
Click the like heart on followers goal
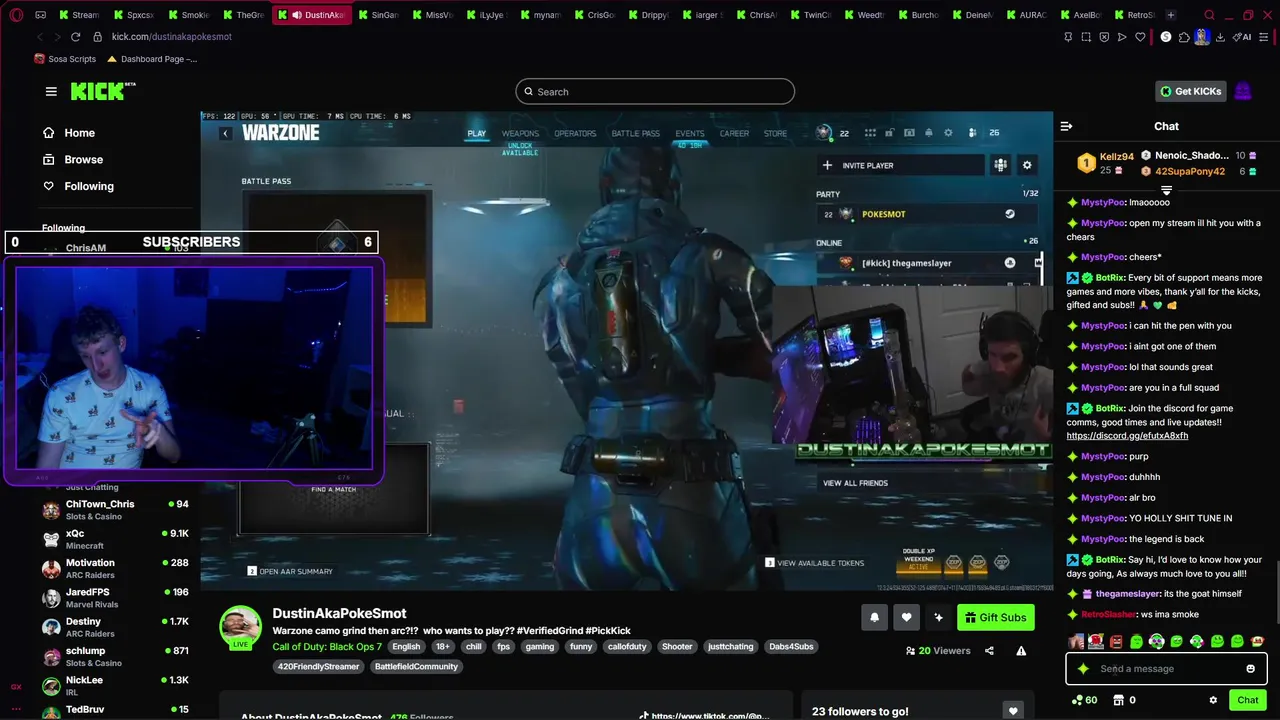point(1013,711)
